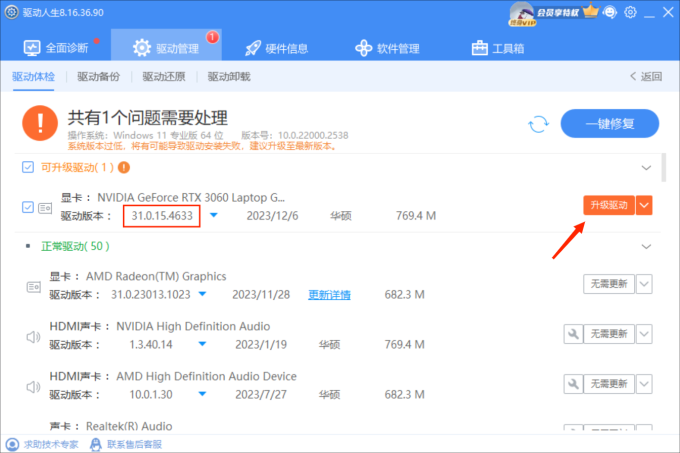Click the large orange alert icon
Screen dimensions: 680x453
[40, 123]
